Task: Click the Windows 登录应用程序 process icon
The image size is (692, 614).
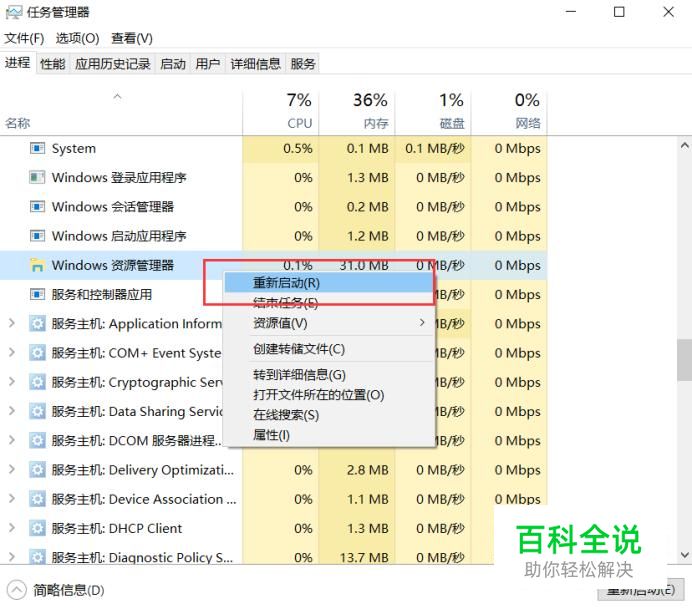Action: pyautogui.click(x=37, y=177)
